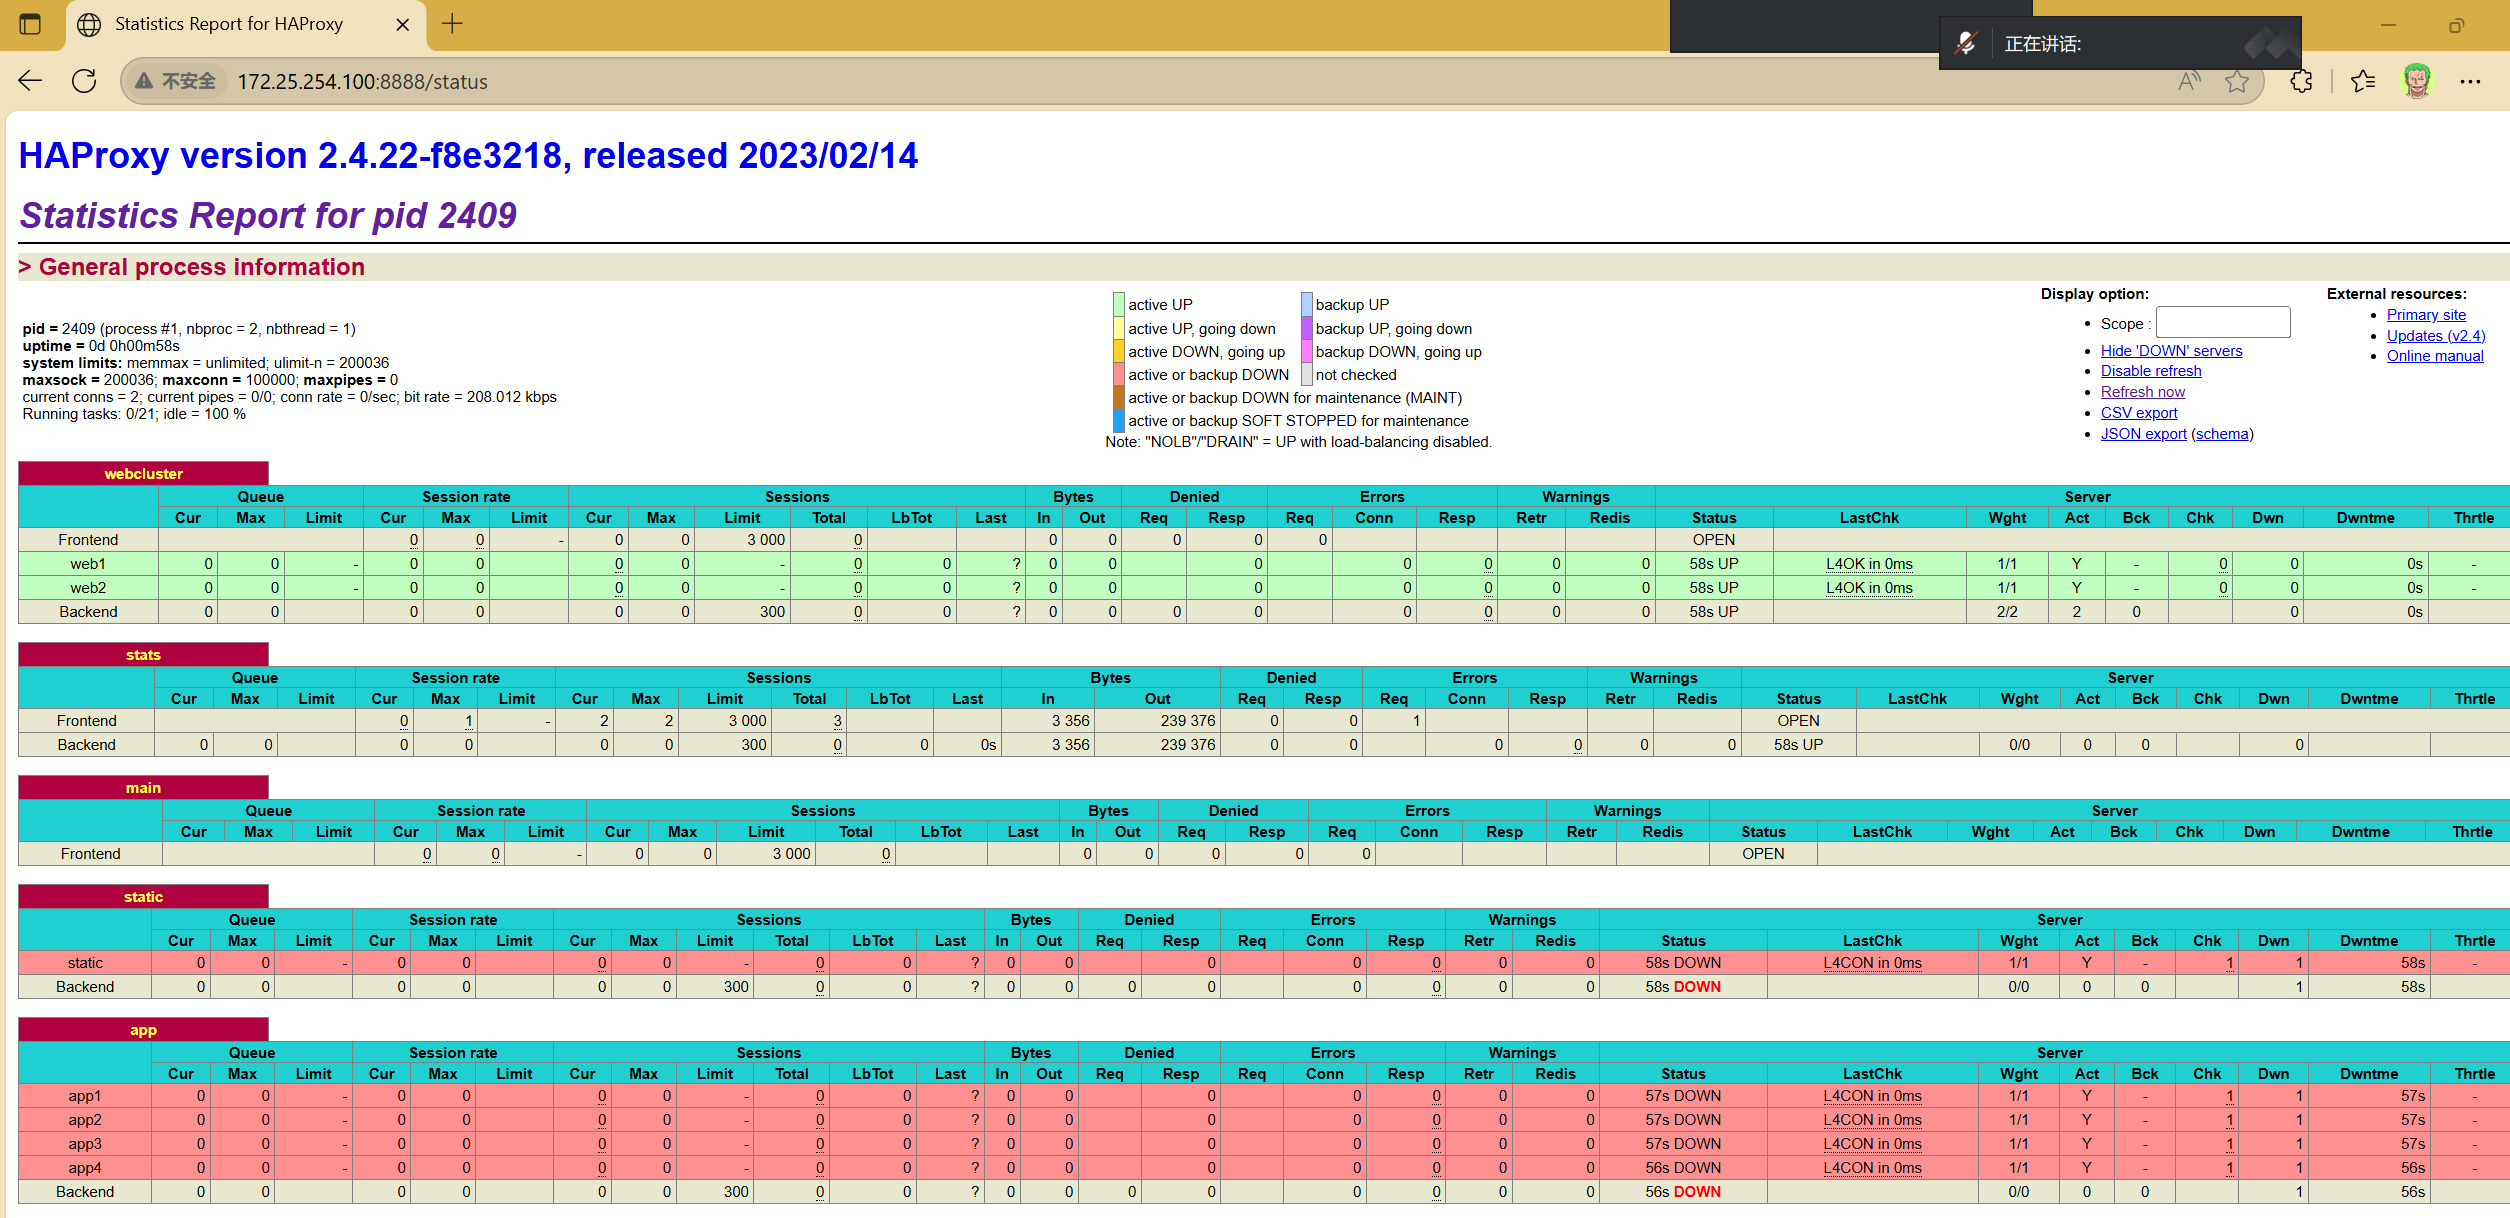Click 58s DOWN status in static Backend row

1683,987
